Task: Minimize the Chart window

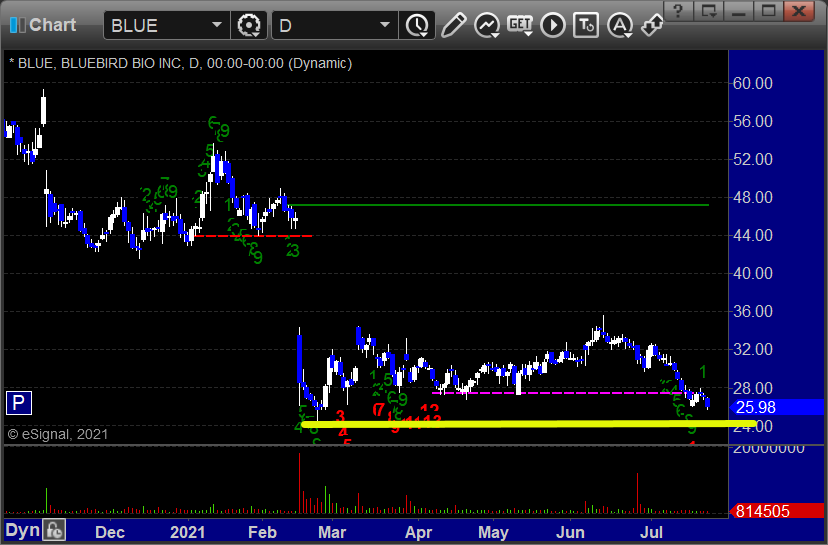Action: pos(738,11)
